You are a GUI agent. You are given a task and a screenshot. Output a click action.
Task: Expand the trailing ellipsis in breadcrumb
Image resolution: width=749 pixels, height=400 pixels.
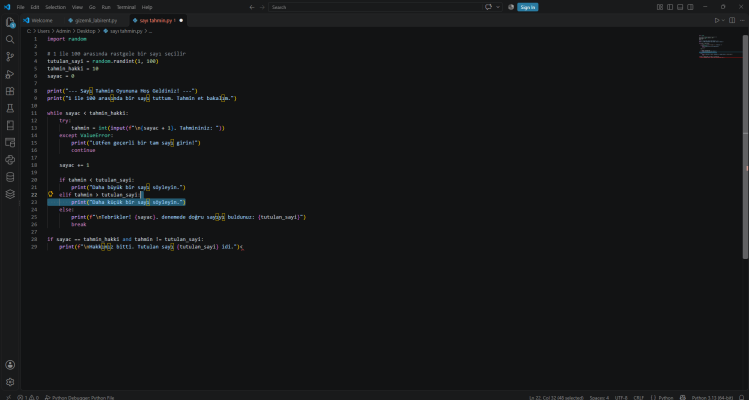point(150,31)
